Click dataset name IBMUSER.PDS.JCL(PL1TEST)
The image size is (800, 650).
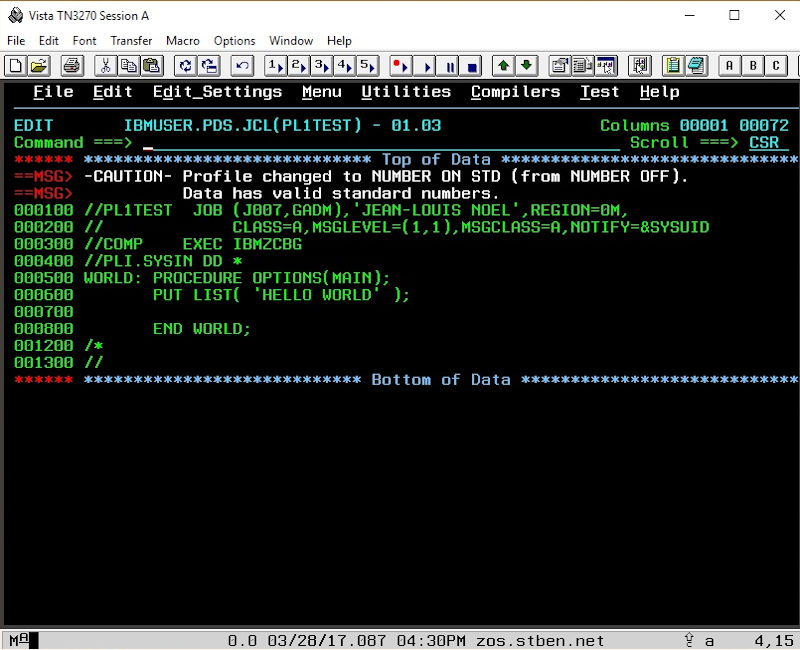click(242, 126)
